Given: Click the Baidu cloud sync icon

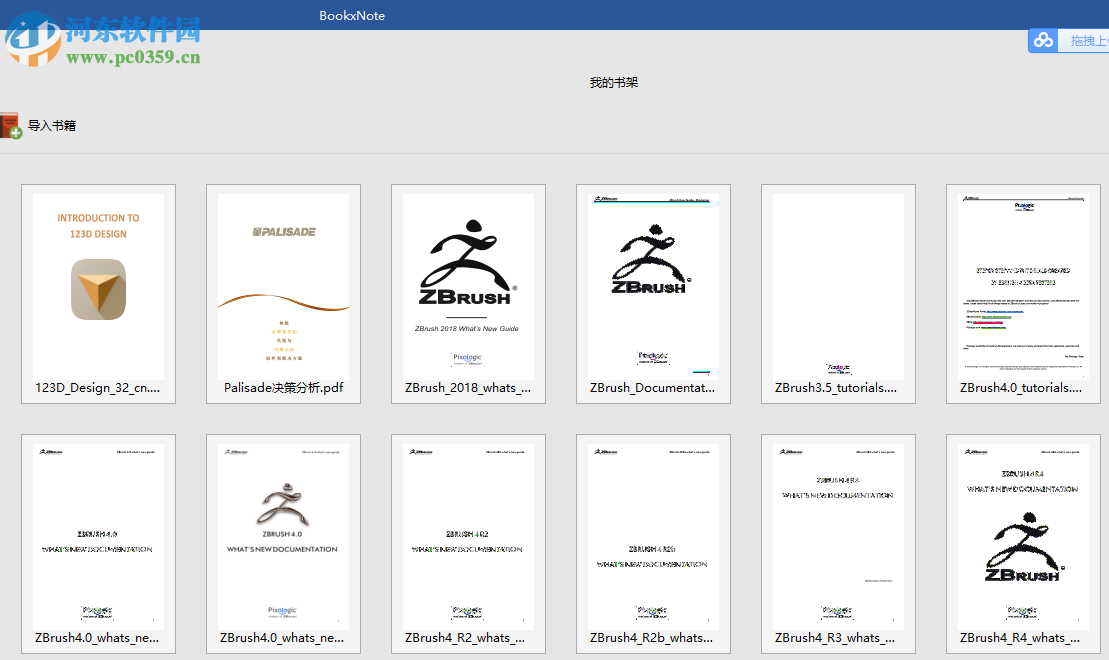Looking at the screenshot, I should (x=1043, y=40).
